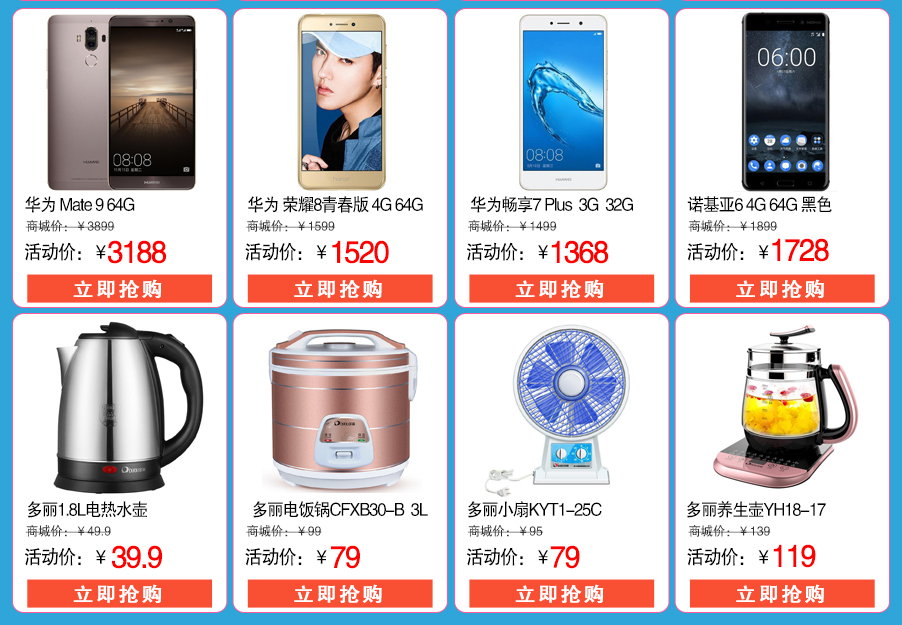Click 立即抢购 for 多丽养生壶YH18-17

click(782, 594)
